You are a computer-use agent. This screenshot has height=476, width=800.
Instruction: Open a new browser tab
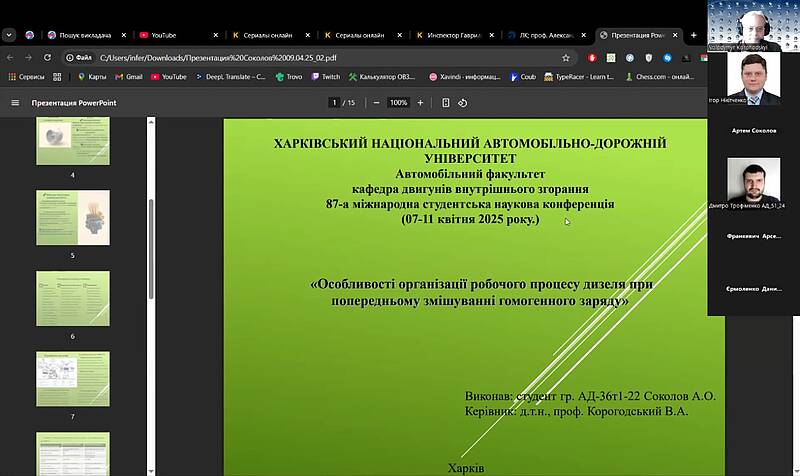[694, 34]
